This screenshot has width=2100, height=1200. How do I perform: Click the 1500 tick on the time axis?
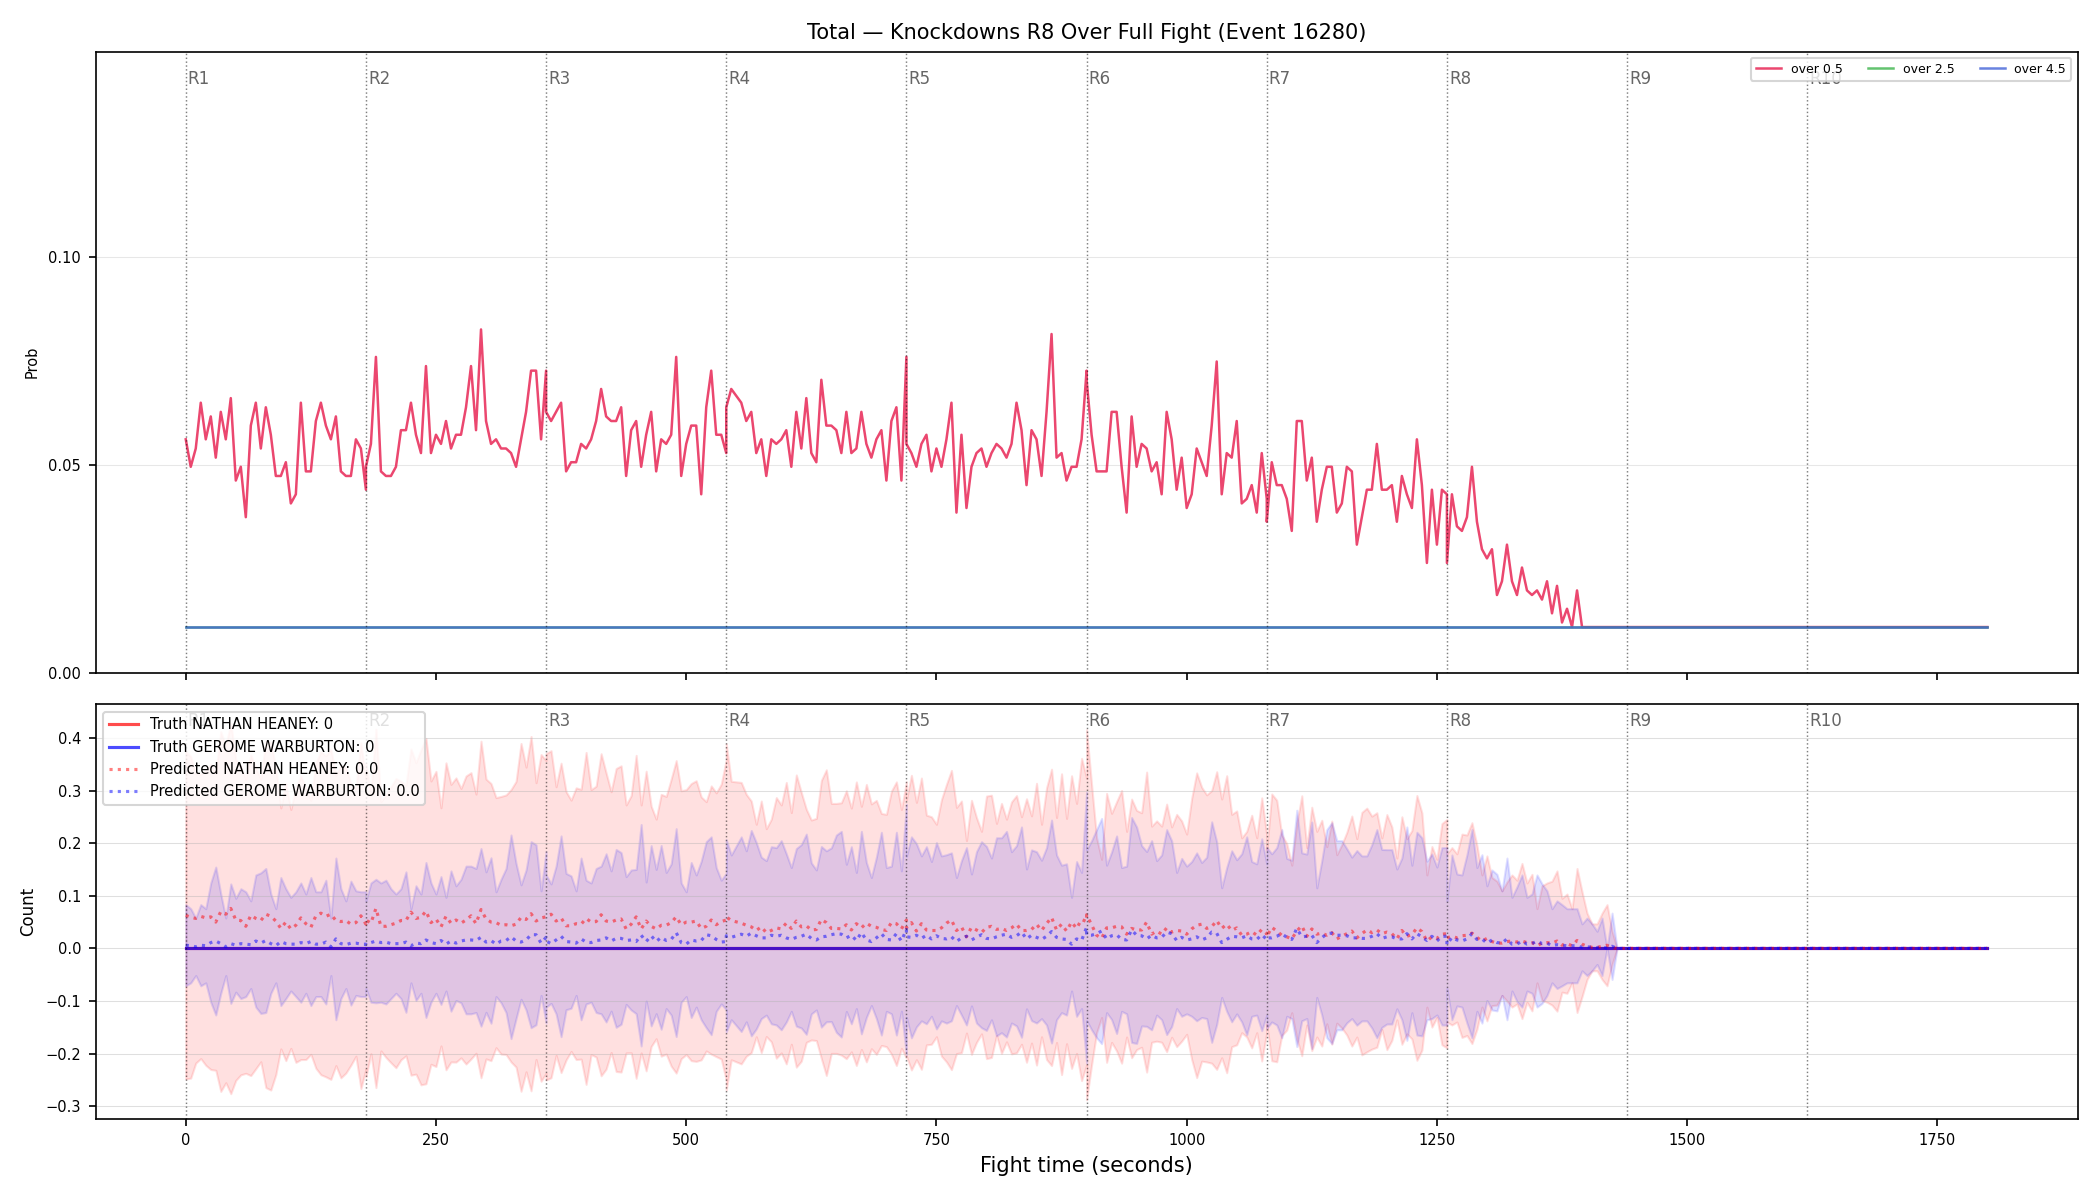coord(1687,1139)
